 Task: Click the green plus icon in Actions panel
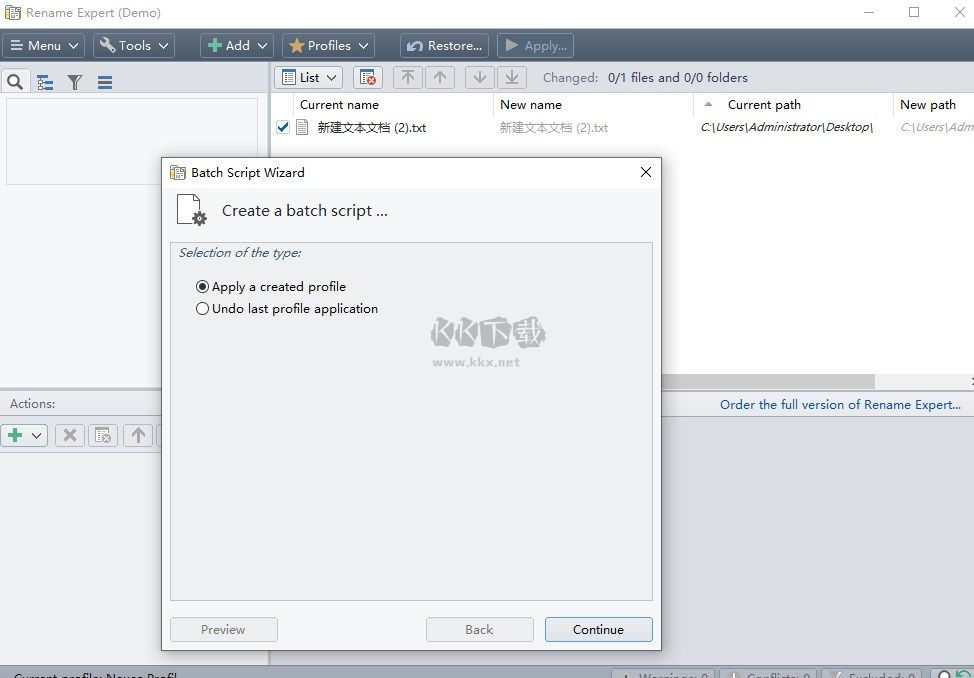[x=16, y=435]
